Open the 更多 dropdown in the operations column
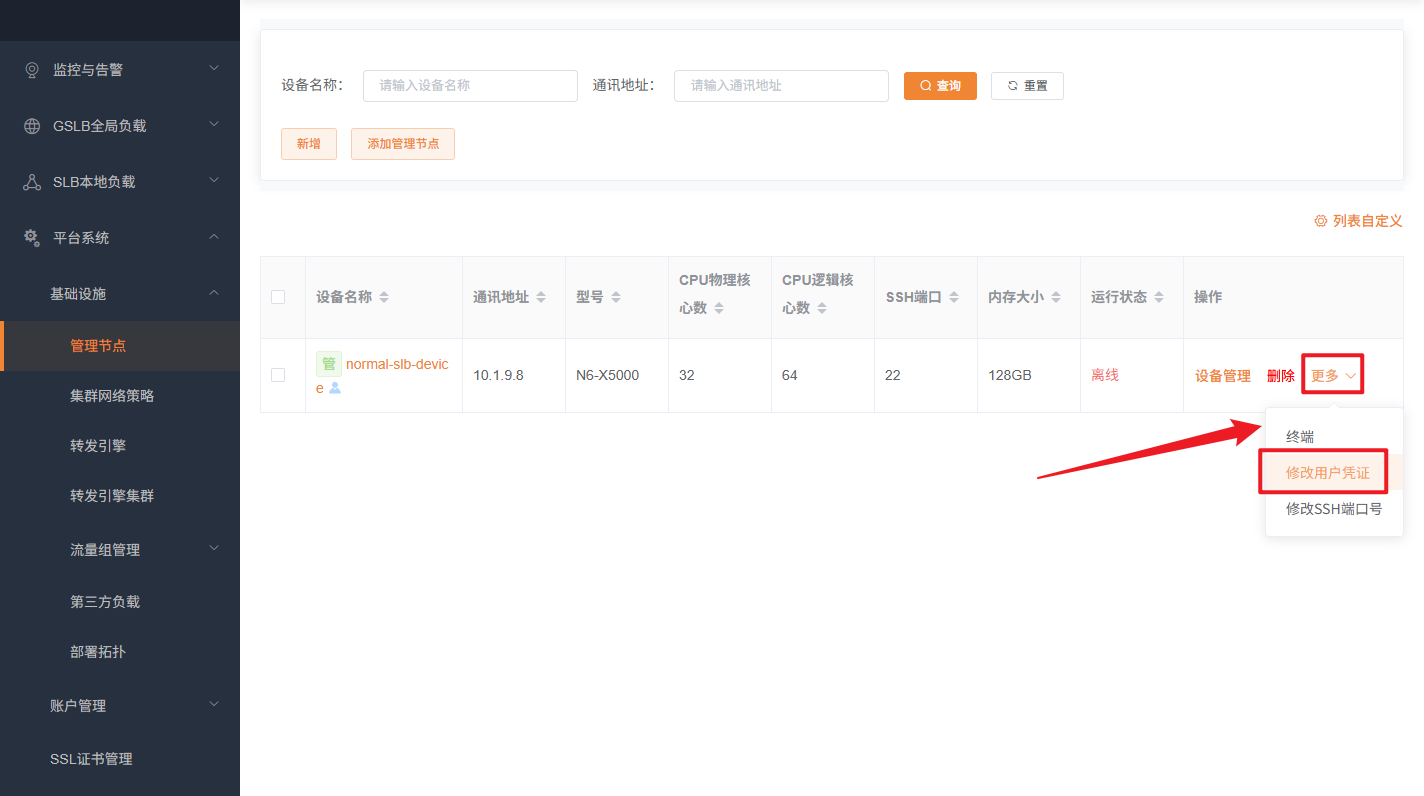This screenshot has height=796, width=1424. click(x=1331, y=374)
